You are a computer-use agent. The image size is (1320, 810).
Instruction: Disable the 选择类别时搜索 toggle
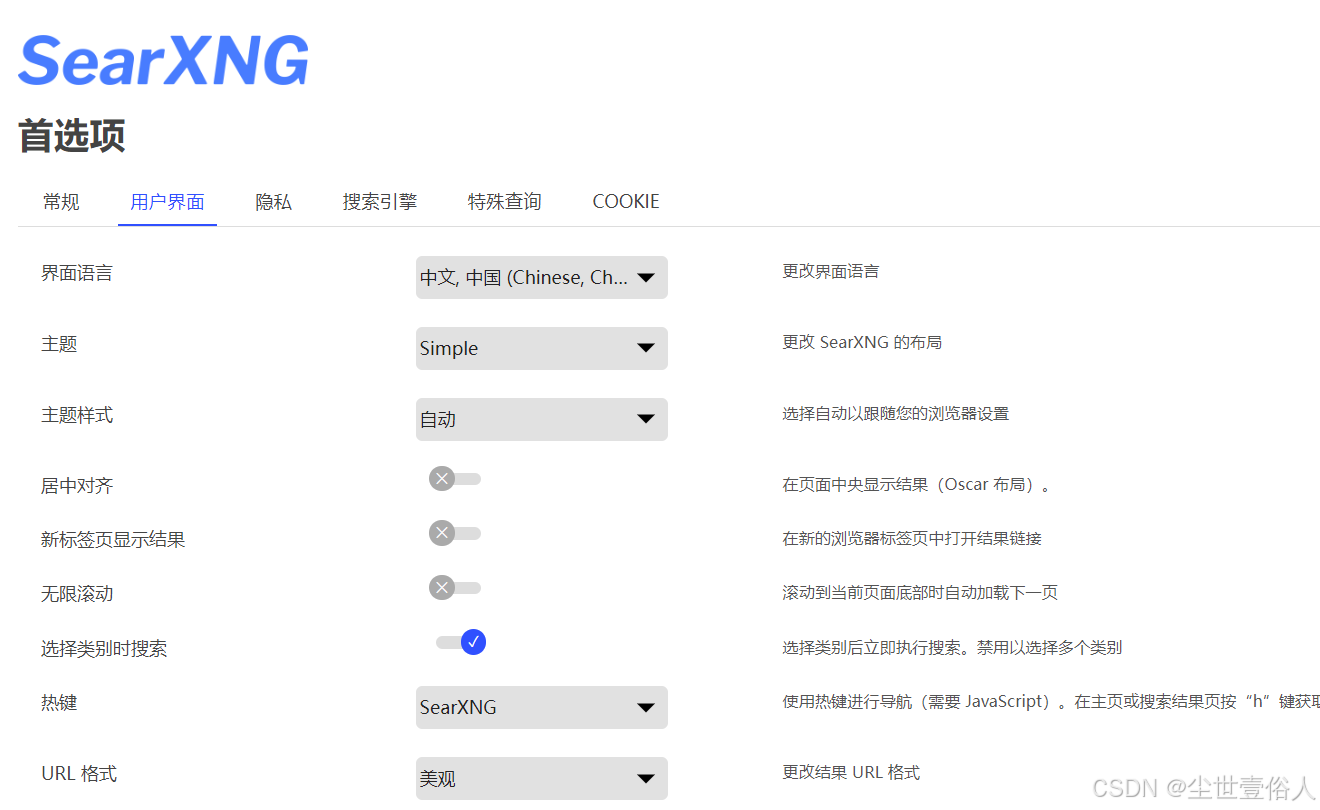pos(461,642)
